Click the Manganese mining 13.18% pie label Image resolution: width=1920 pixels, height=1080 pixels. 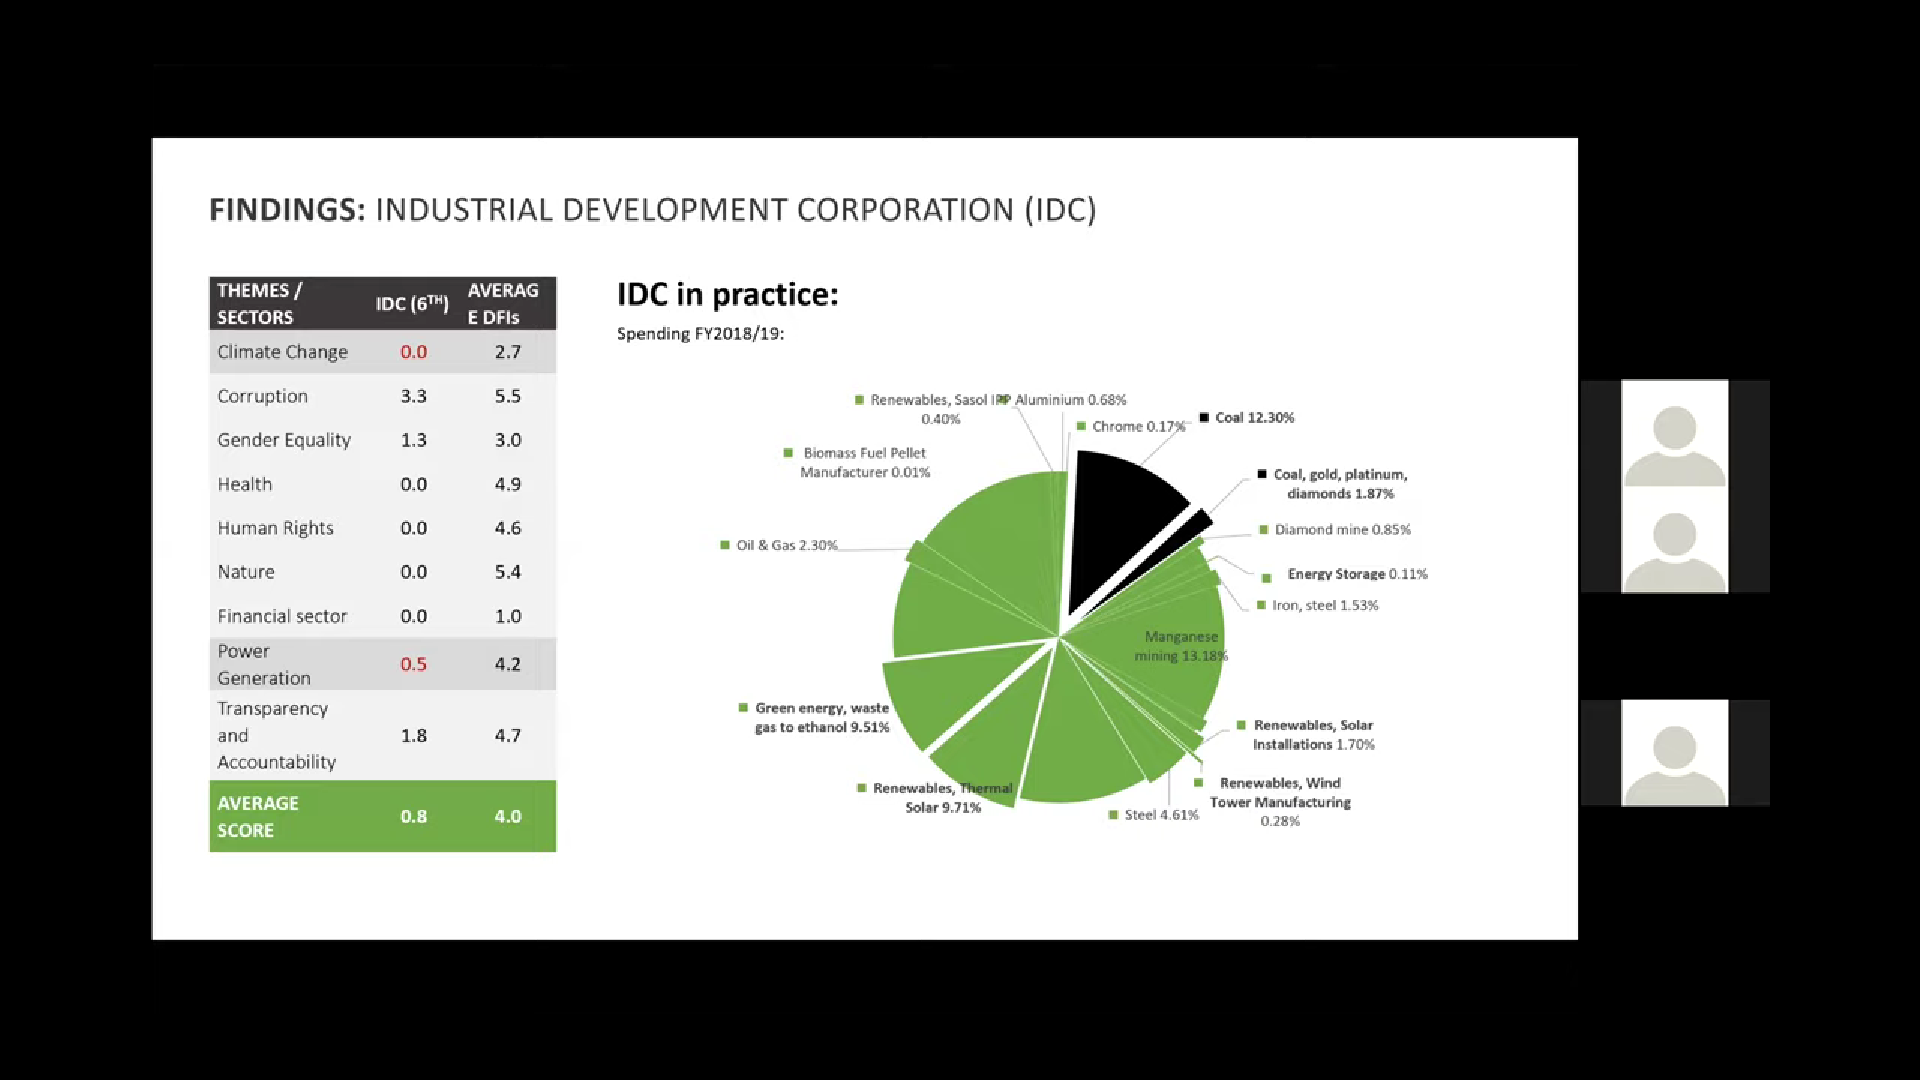pyautogui.click(x=1180, y=646)
